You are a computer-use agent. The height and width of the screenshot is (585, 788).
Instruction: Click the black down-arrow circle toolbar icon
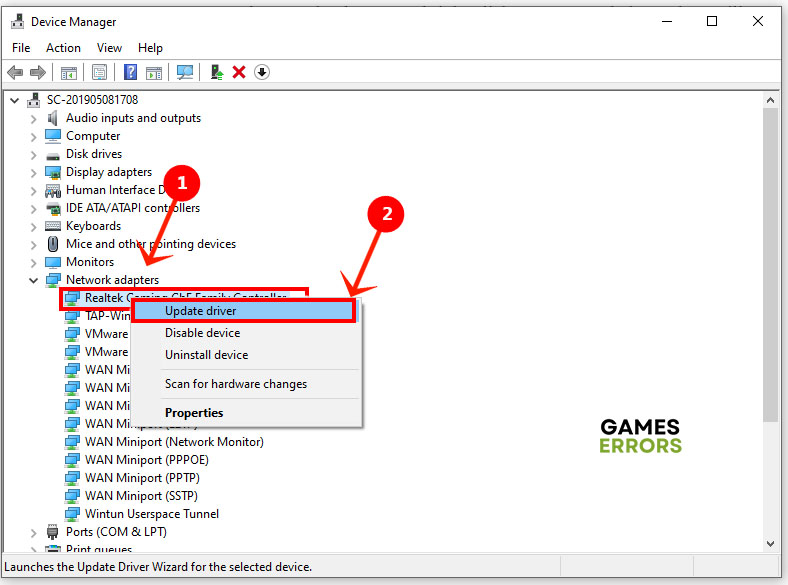pos(262,72)
